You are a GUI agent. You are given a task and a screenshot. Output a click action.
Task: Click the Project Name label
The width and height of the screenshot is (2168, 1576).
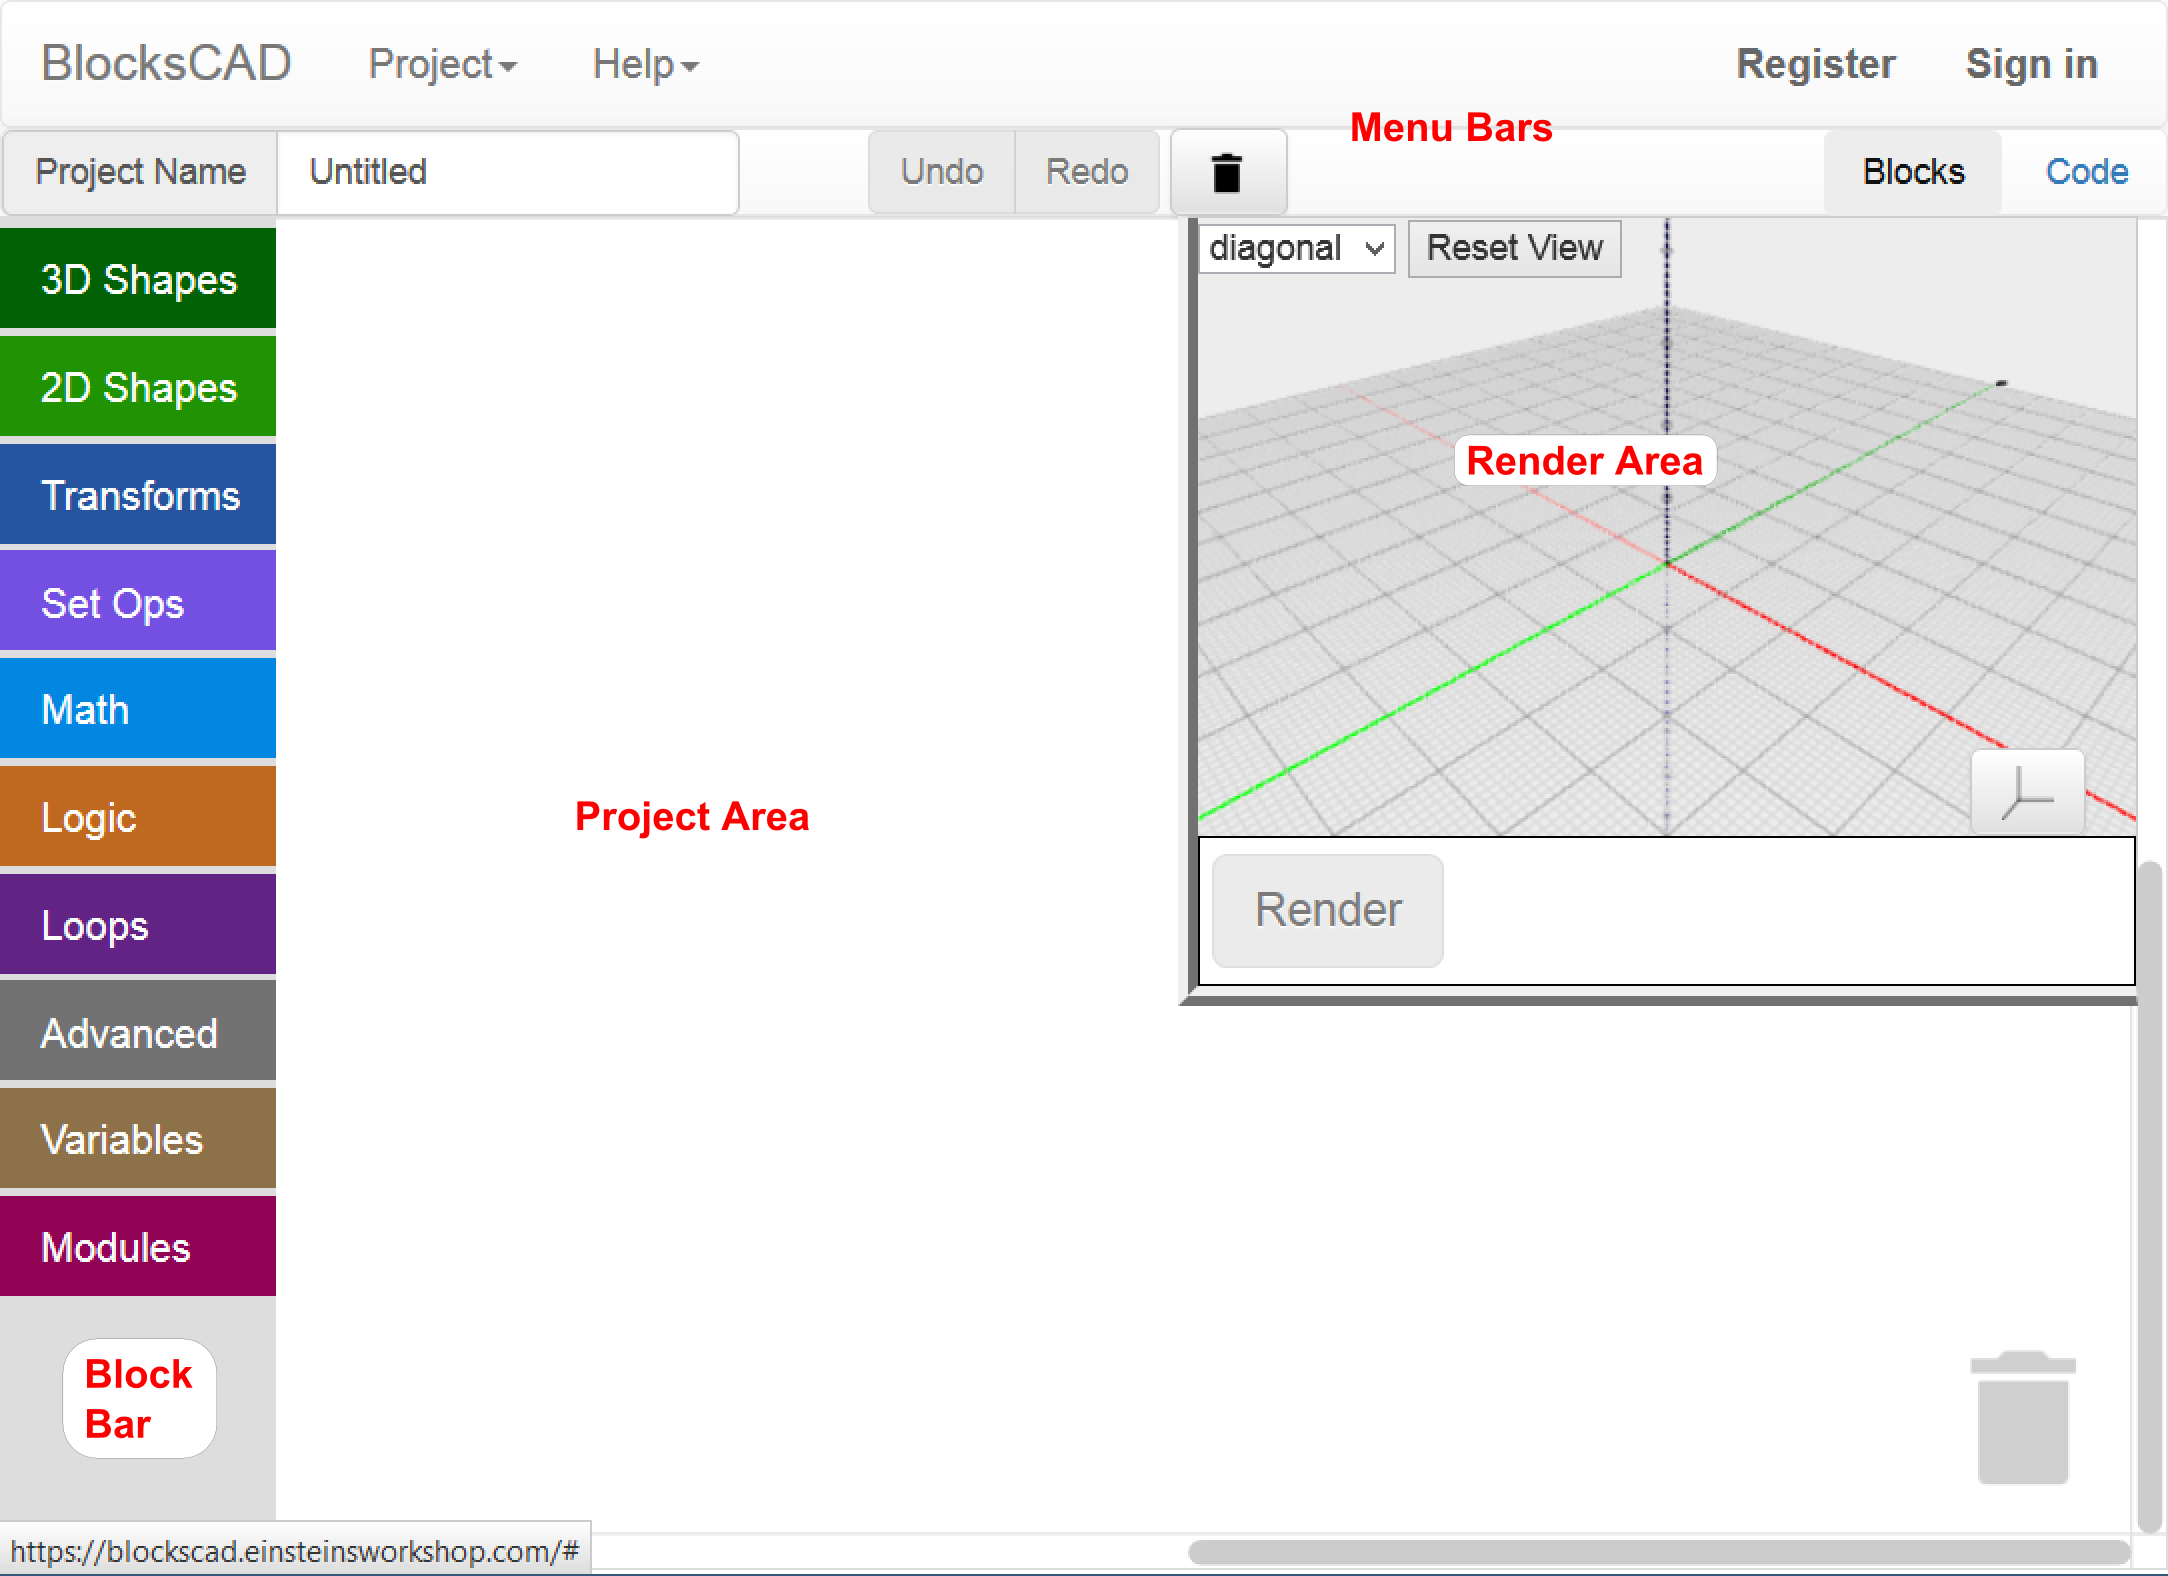tap(140, 172)
